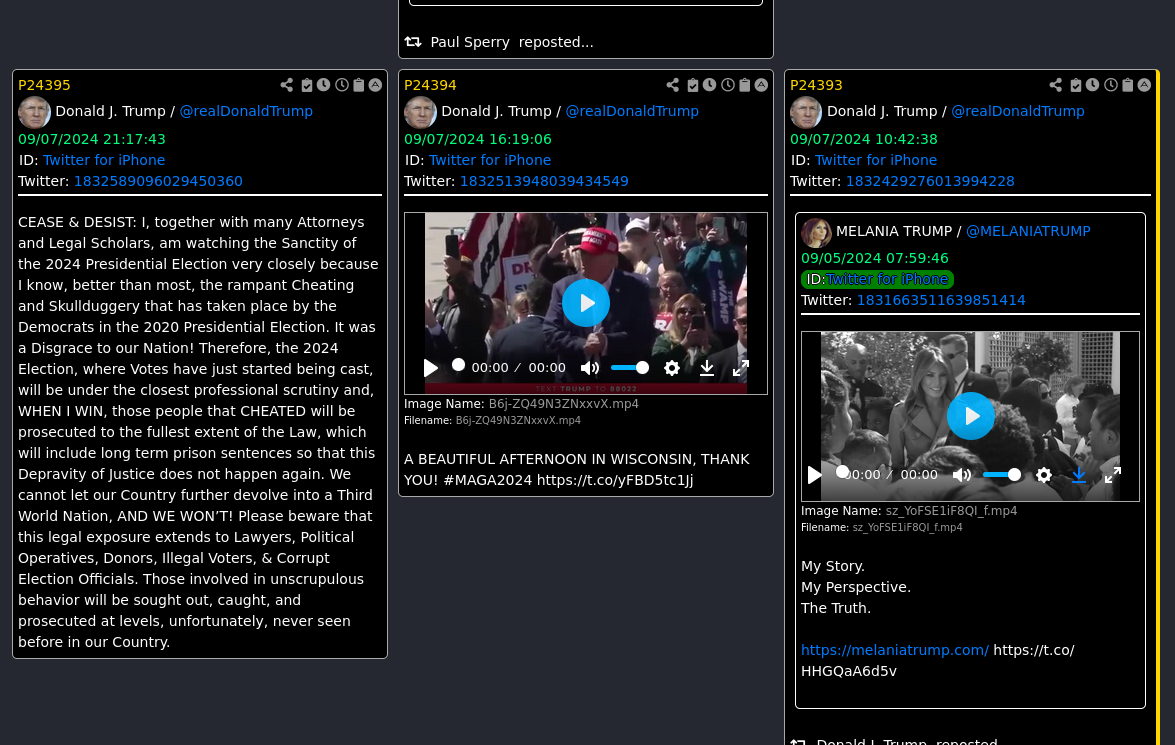Open @realDonaldTrump handle in post P24394

click(632, 111)
